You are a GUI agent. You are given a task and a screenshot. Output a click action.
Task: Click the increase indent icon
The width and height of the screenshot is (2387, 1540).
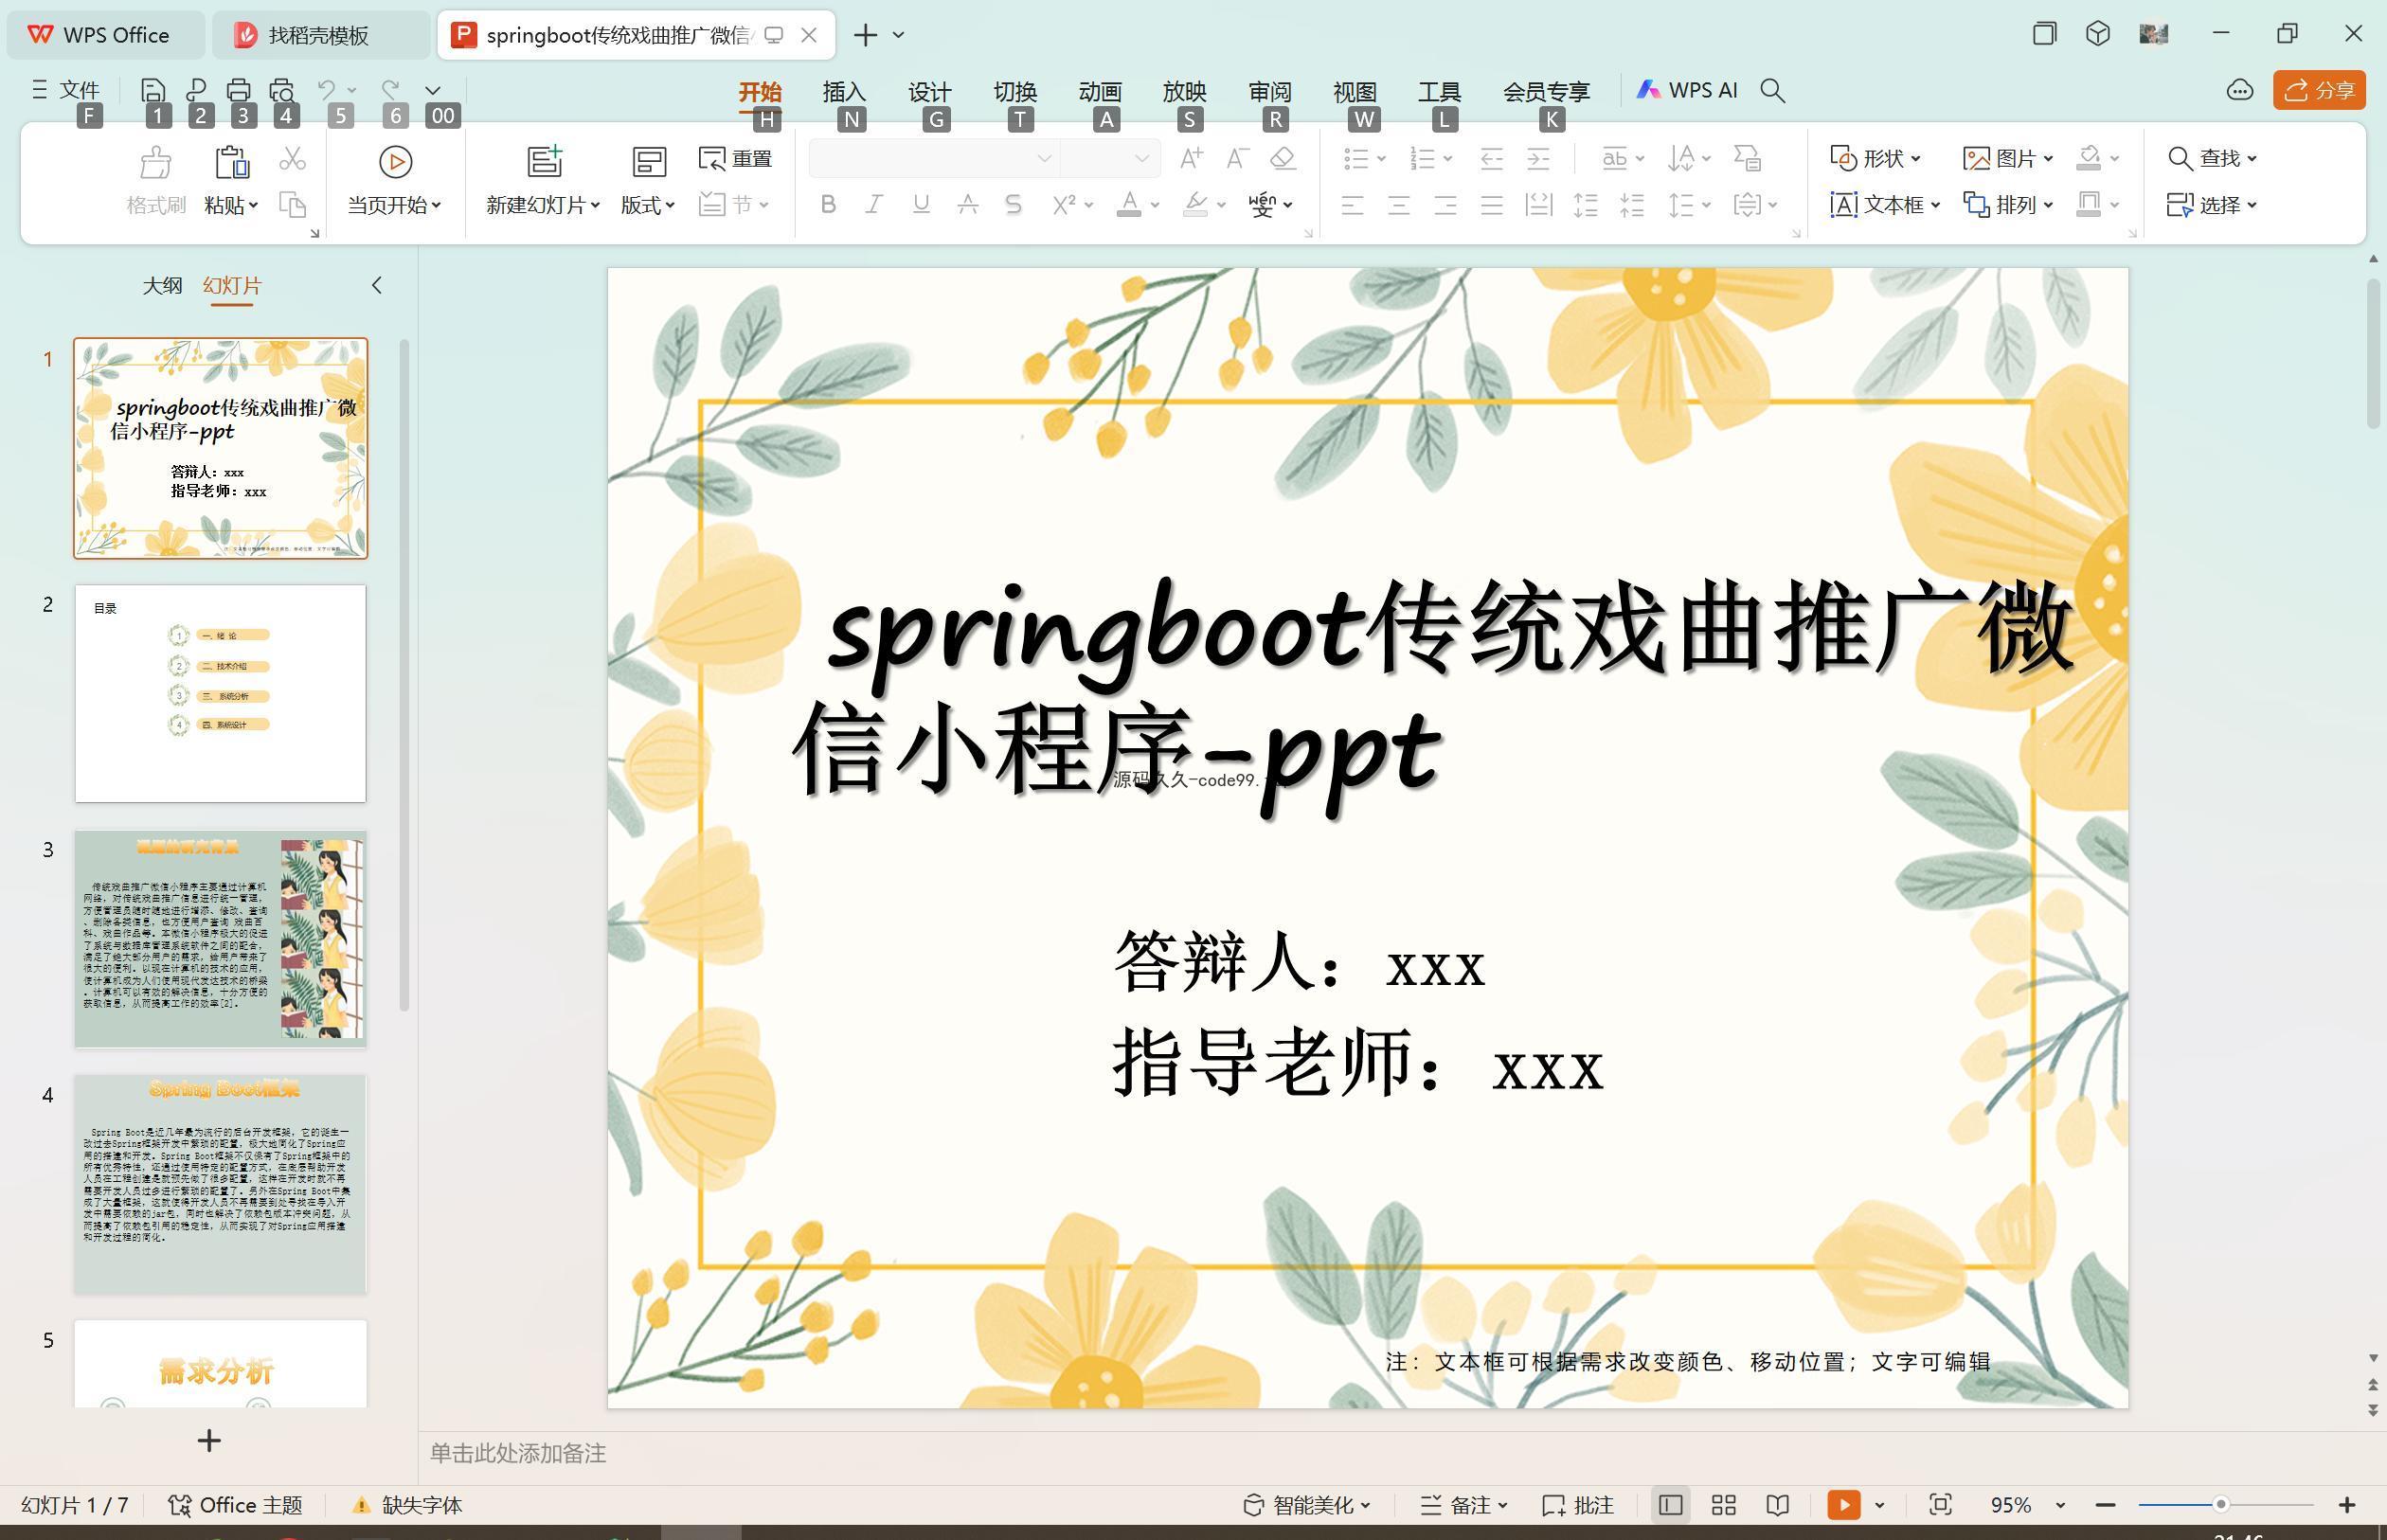coord(1538,158)
